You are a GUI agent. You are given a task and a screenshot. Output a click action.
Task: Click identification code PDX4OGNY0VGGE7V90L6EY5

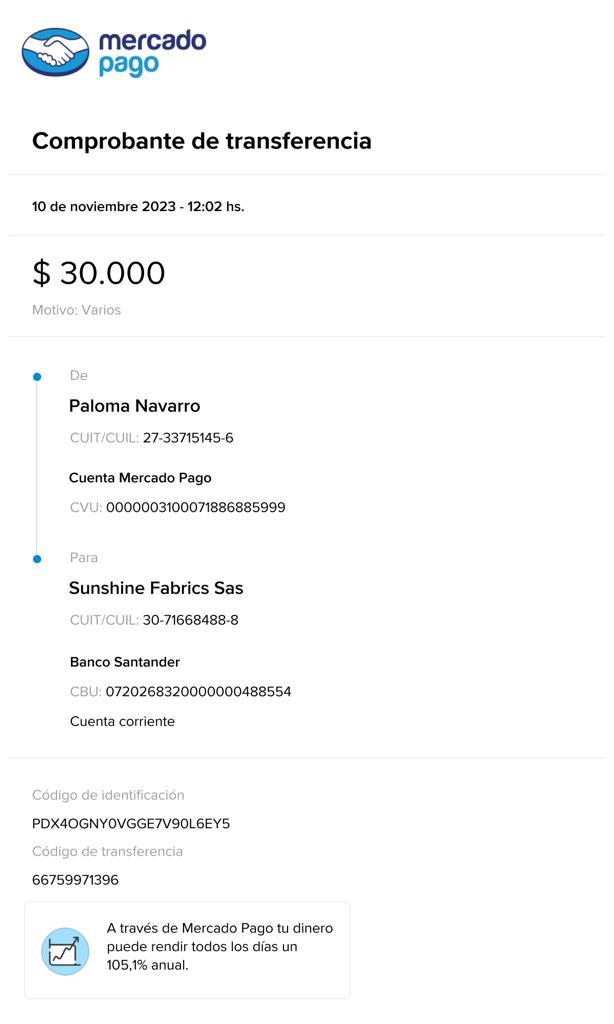(131, 824)
